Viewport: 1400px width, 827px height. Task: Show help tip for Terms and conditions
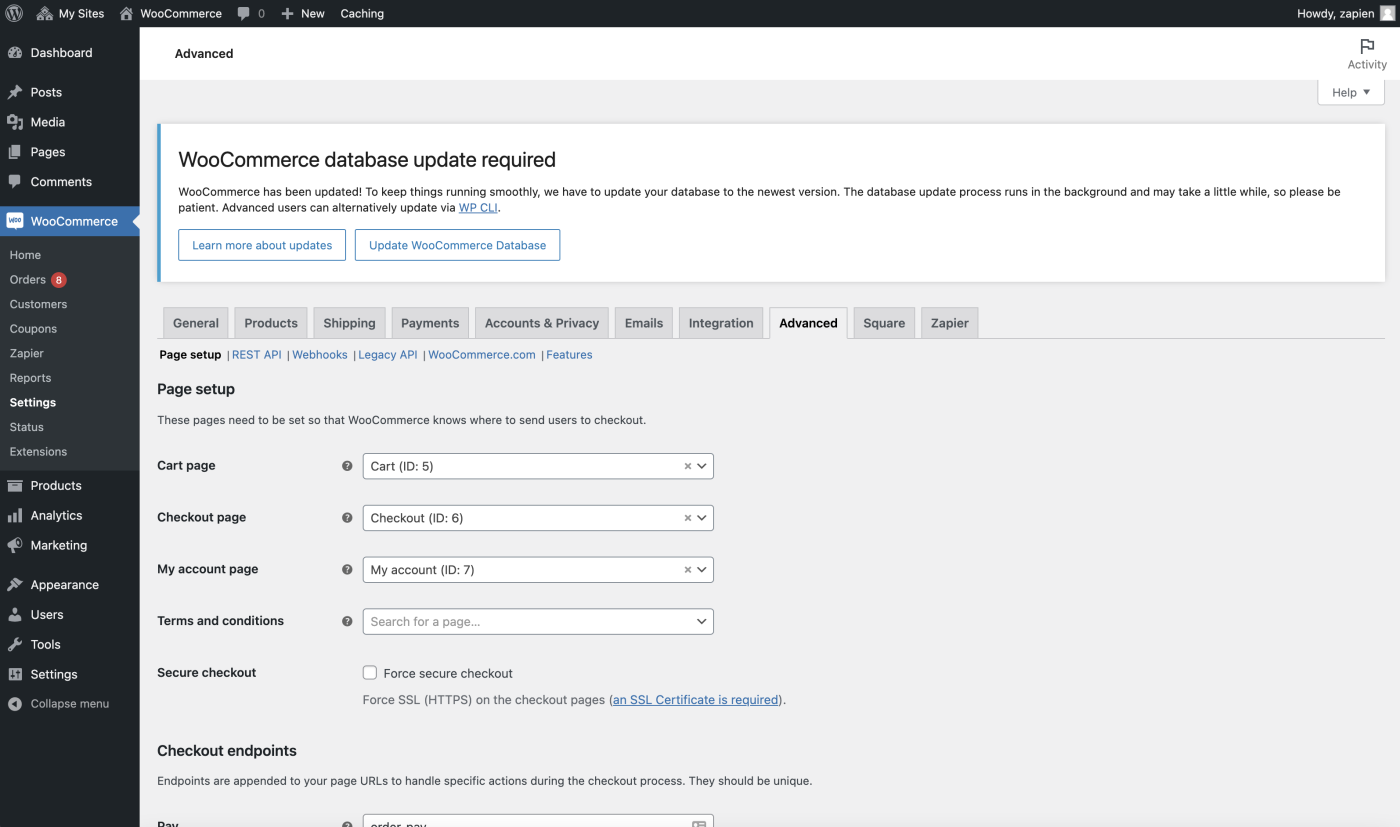tap(347, 621)
